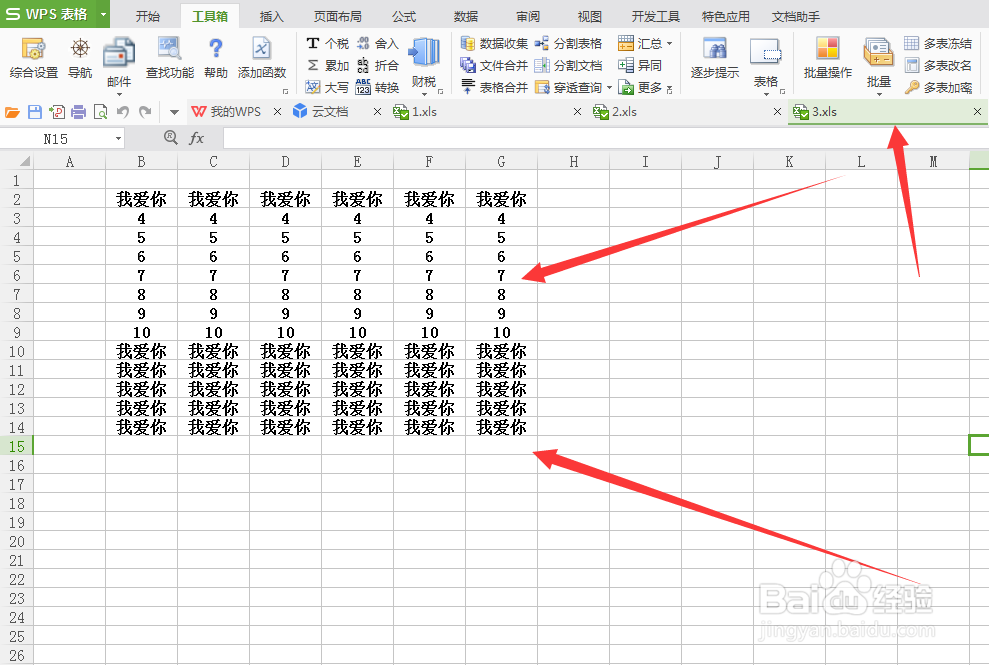The height and width of the screenshot is (665, 989).
Task: Open the 文件合并 file merge tool
Action: coord(494,65)
